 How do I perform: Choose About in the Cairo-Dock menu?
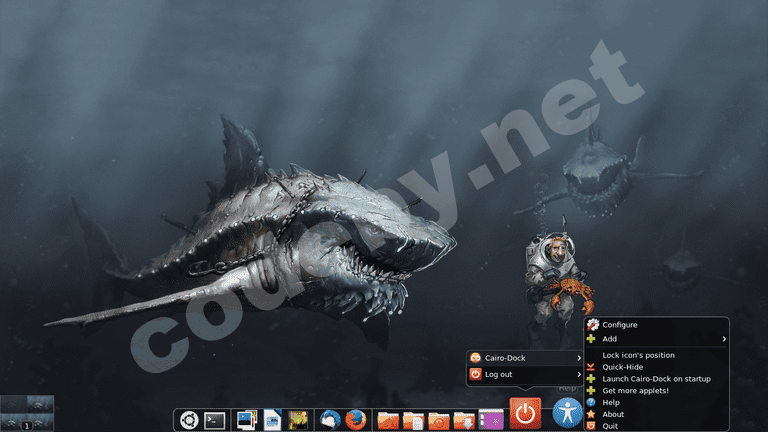click(613, 414)
